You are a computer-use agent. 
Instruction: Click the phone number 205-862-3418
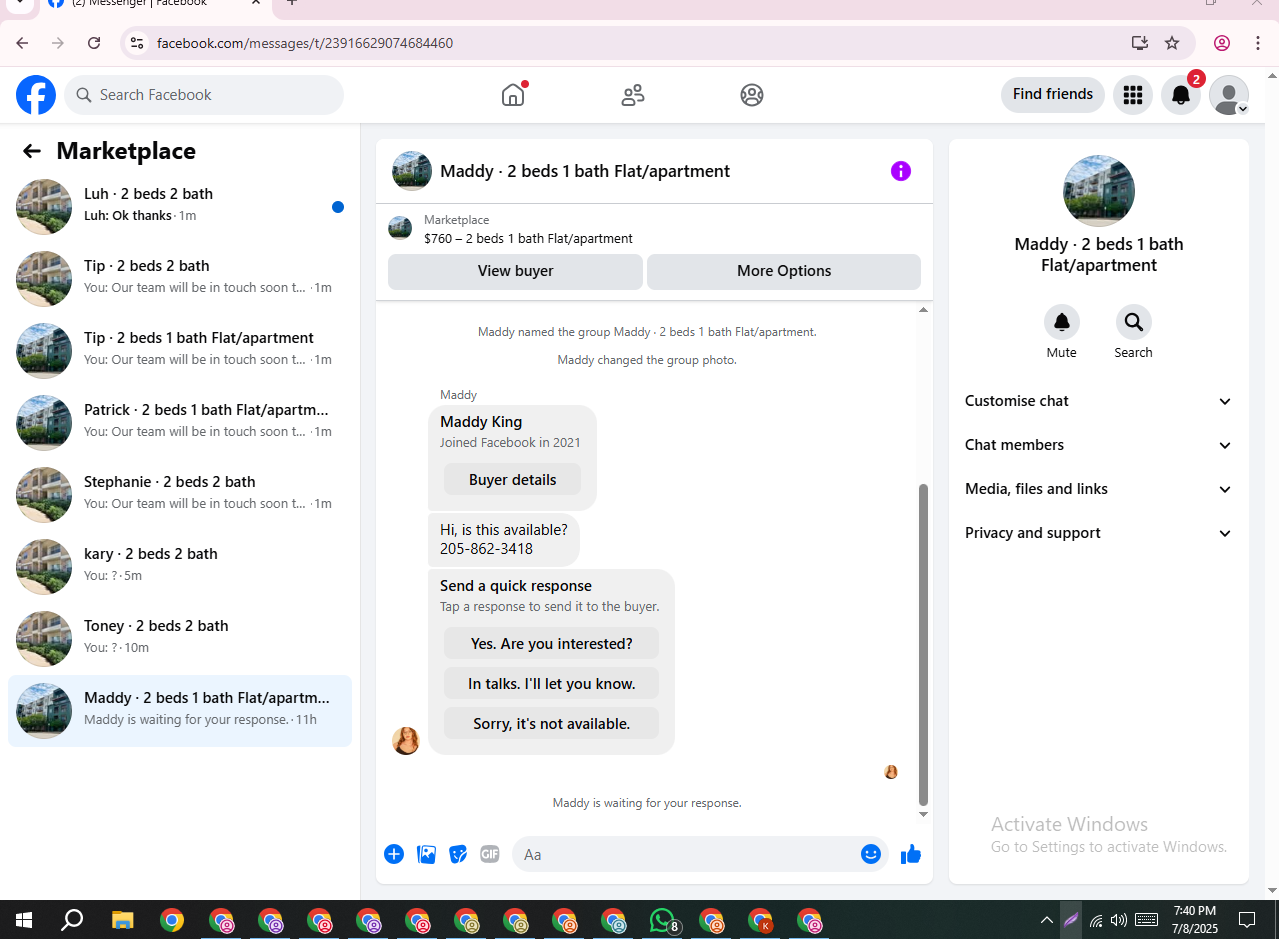point(486,549)
